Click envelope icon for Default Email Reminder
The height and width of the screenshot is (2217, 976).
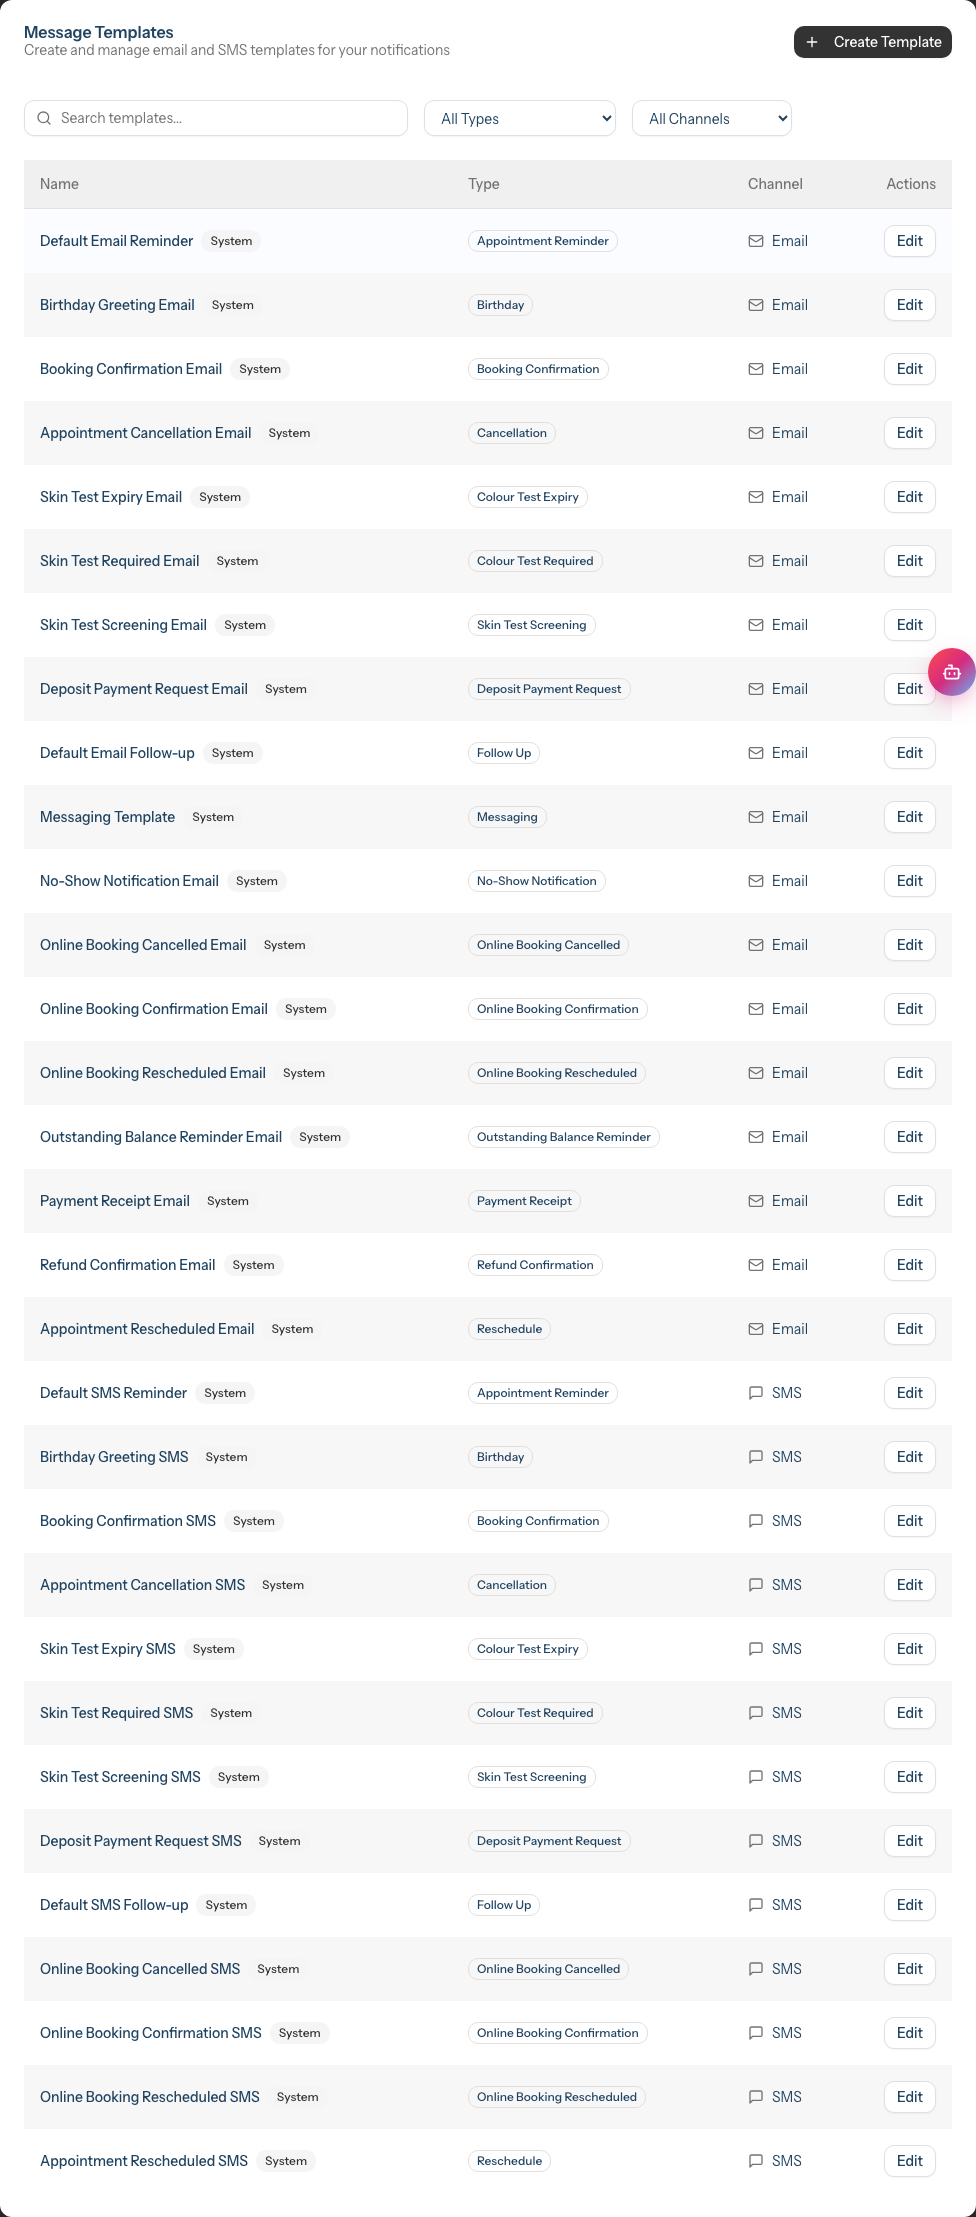[x=756, y=241]
